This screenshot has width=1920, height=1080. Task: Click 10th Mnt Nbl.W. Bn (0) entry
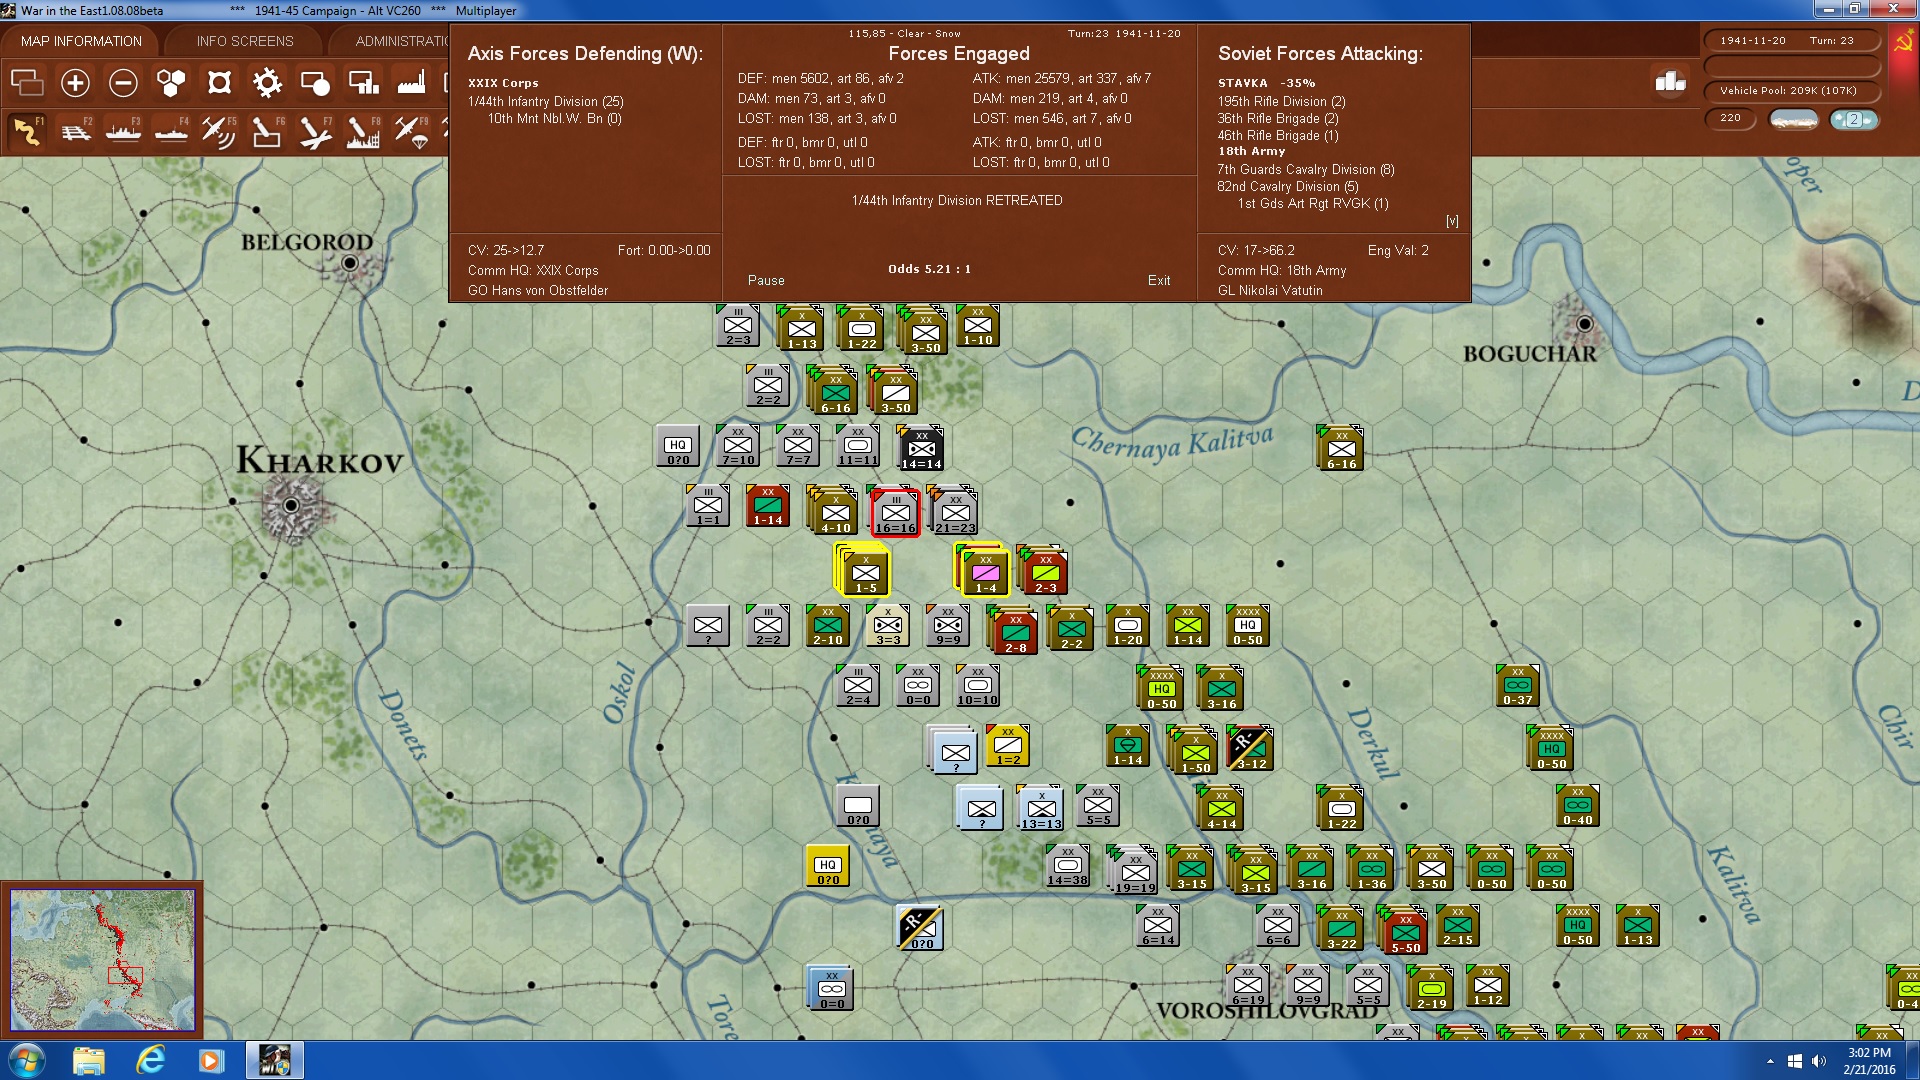tap(555, 119)
